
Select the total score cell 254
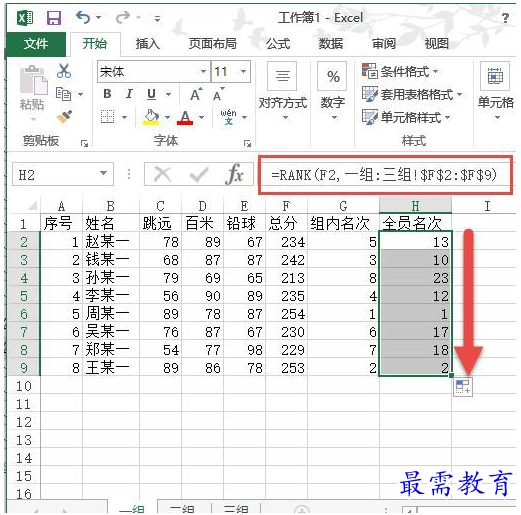286,314
